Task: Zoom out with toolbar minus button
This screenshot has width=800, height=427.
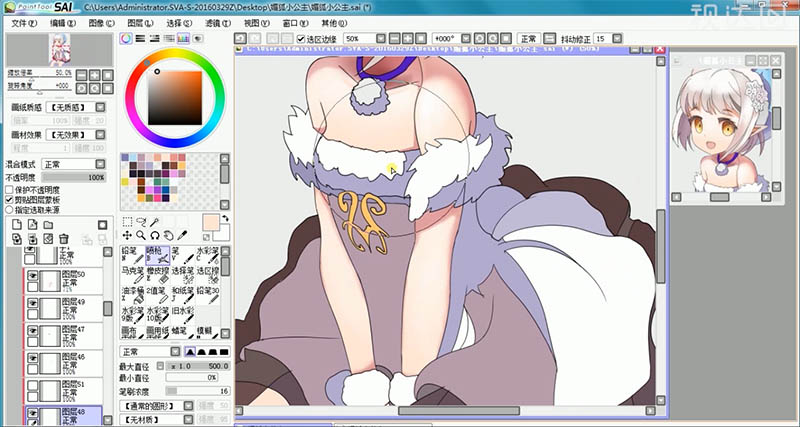Action: click(x=394, y=39)
